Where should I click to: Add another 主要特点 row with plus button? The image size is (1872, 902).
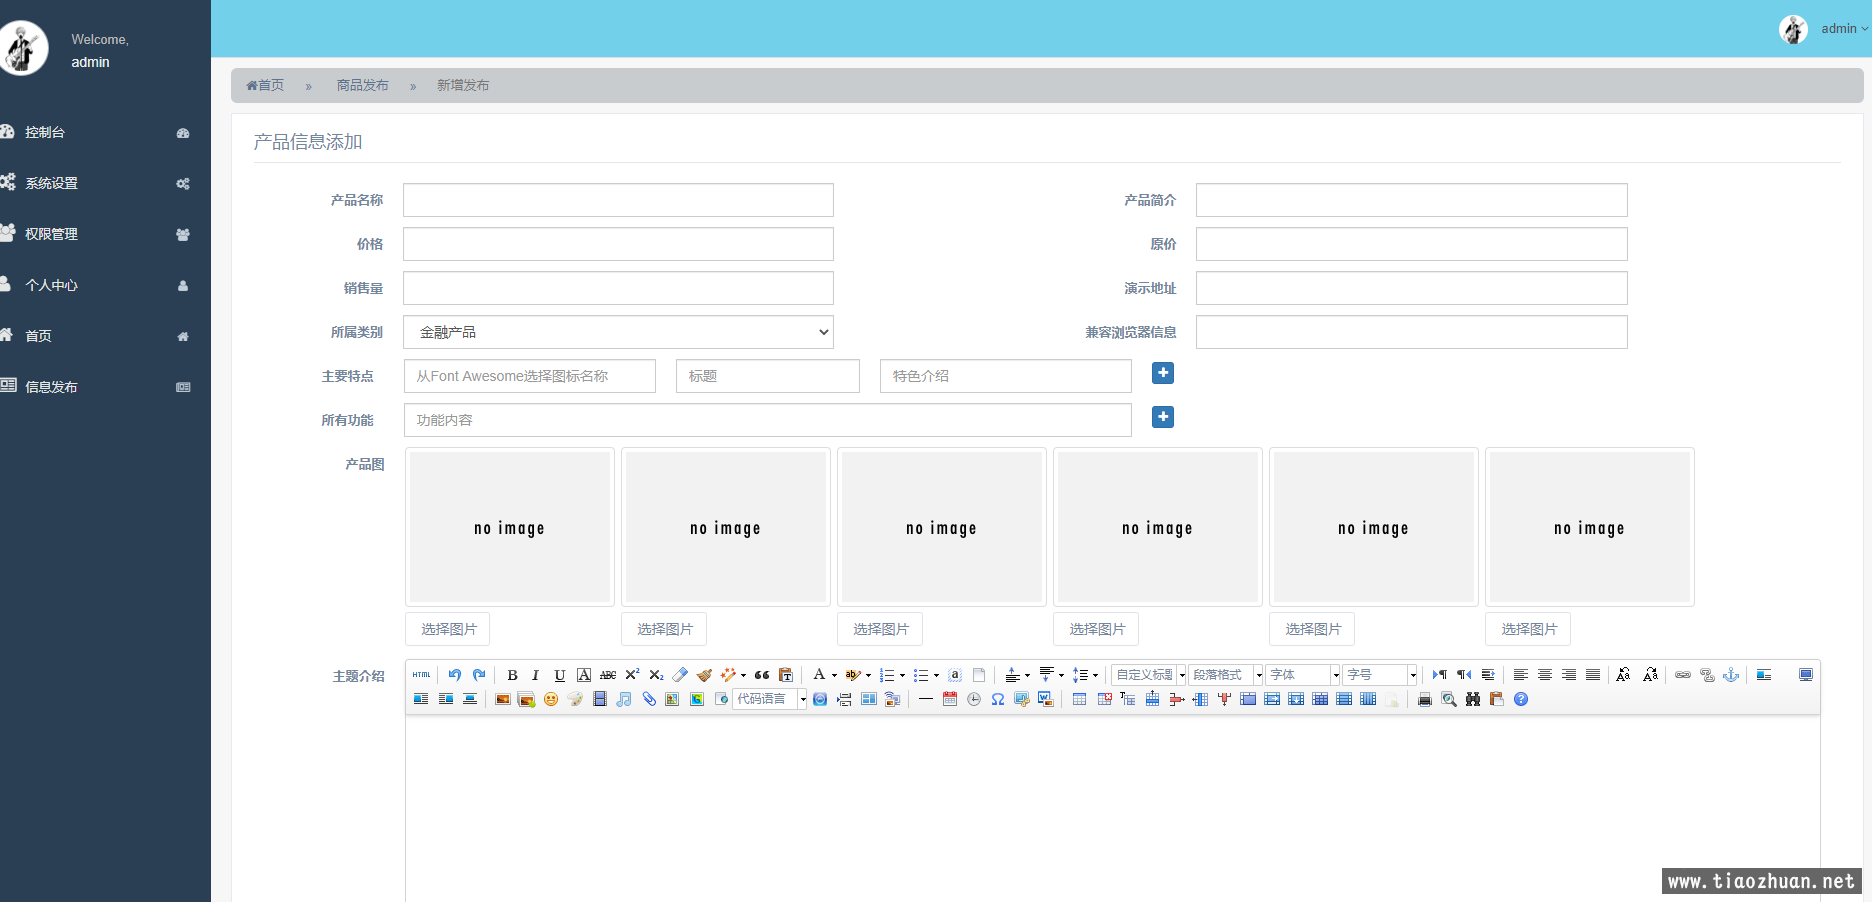click(x=1163, y=373)
